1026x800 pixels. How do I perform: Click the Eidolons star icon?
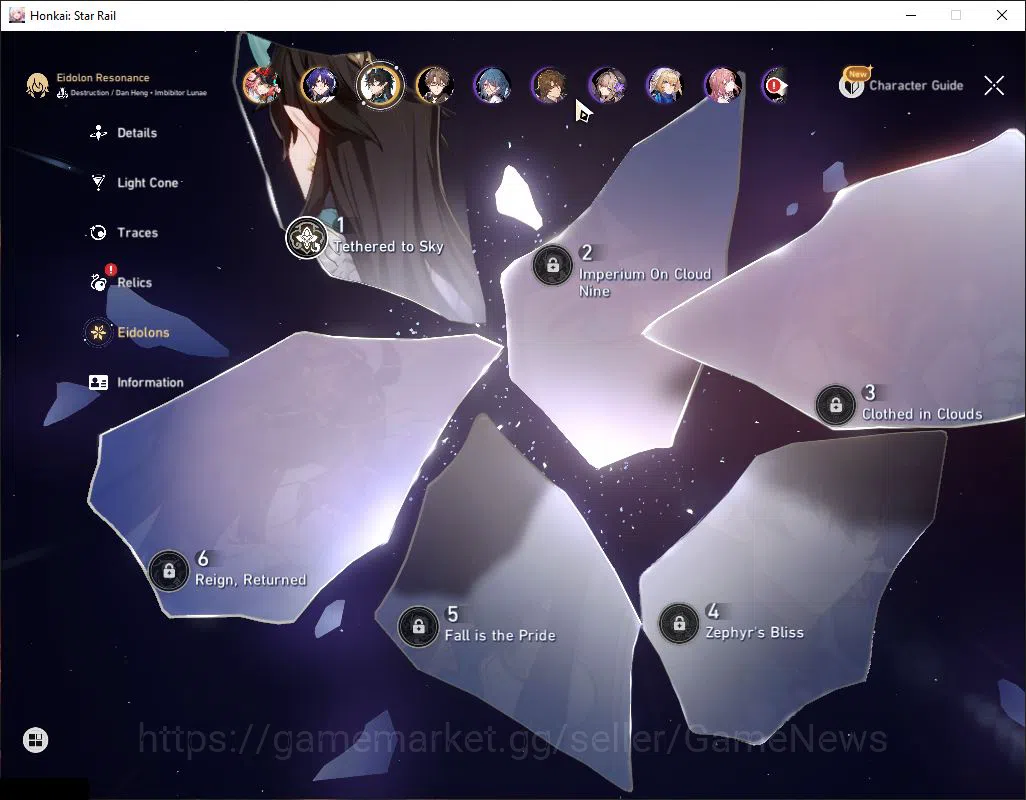tap(98, 332)
